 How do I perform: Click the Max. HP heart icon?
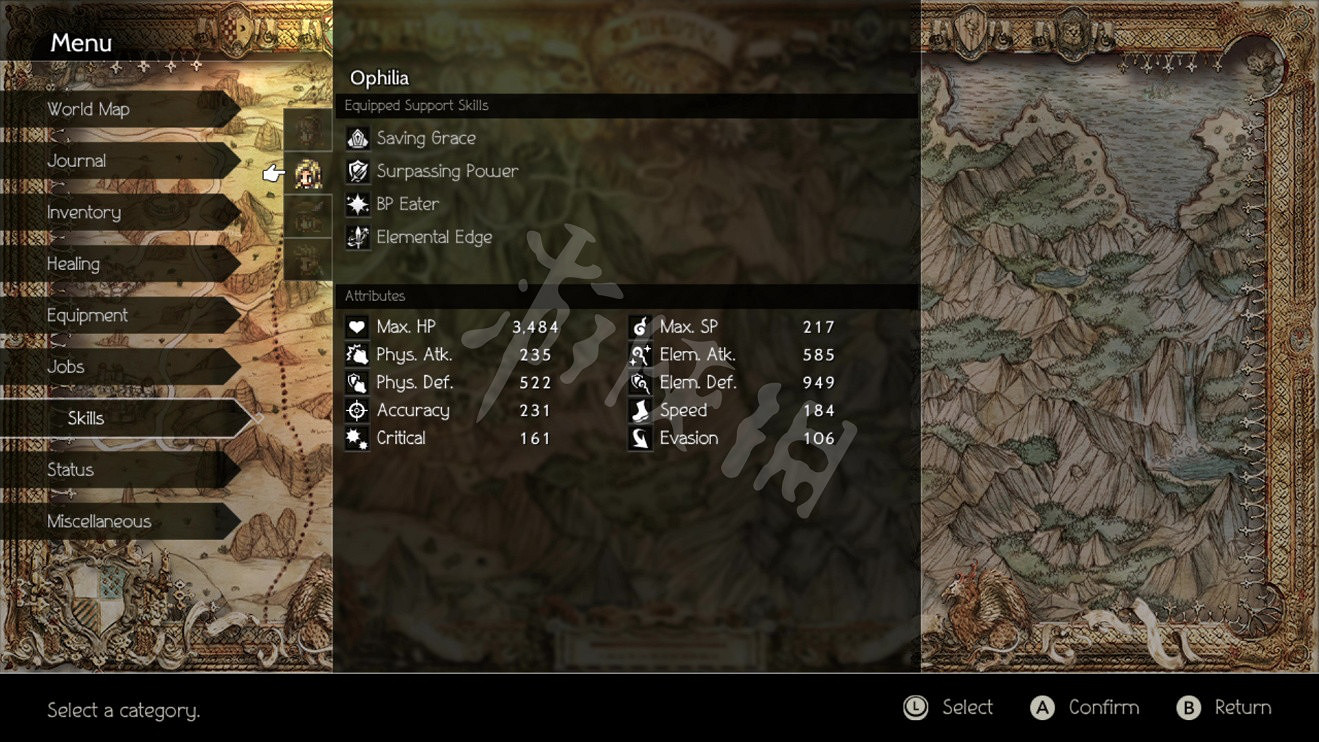coord(357,327)
